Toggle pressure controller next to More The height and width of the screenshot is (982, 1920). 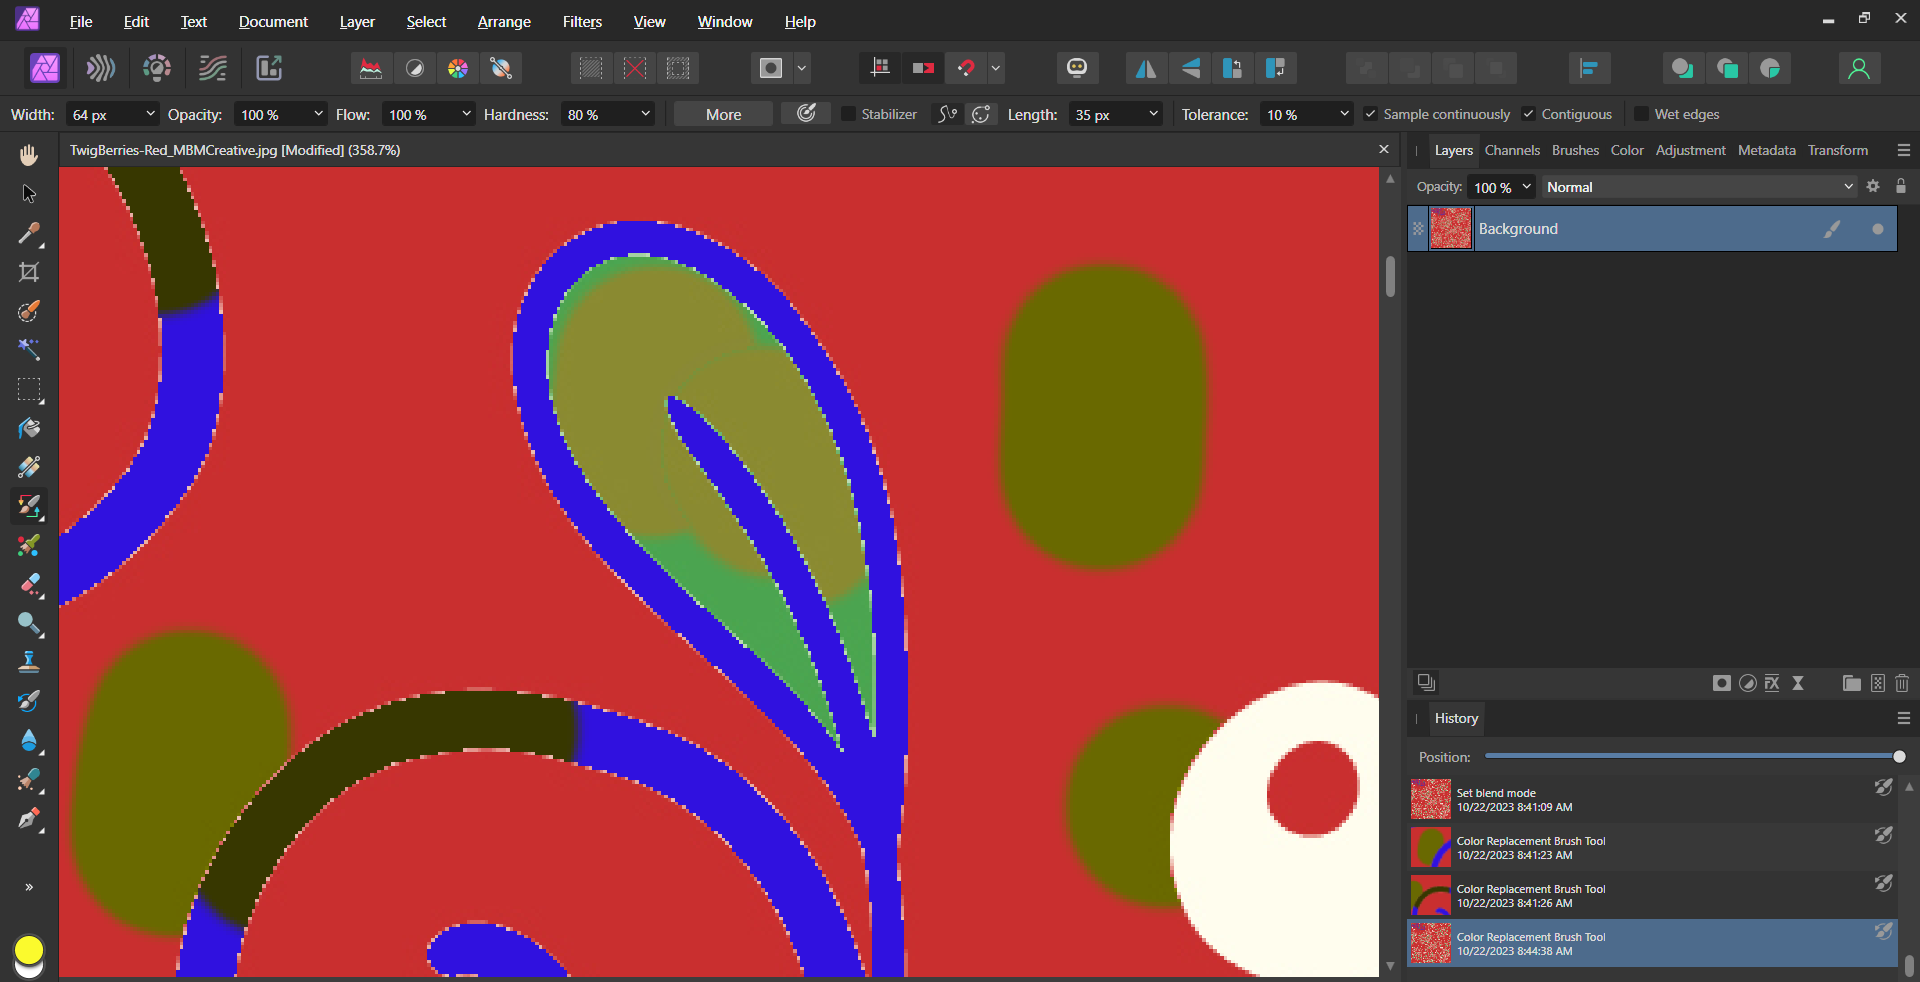(806, 114)
